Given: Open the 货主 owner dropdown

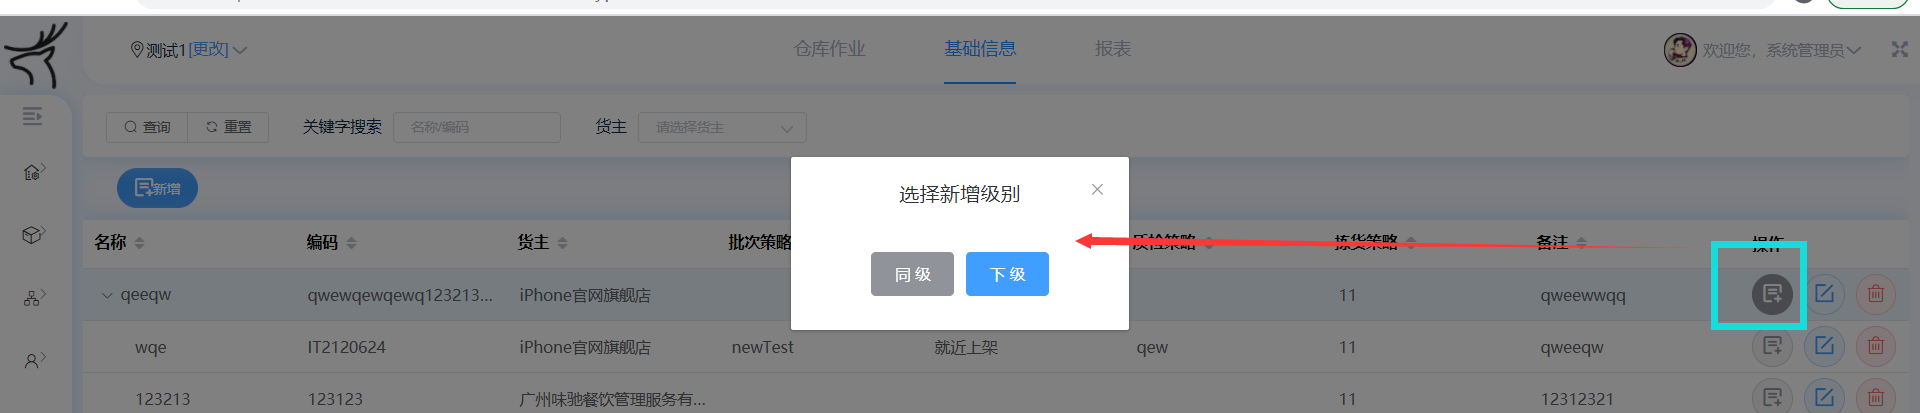Looking at the screenshot, I should point(722,127).
